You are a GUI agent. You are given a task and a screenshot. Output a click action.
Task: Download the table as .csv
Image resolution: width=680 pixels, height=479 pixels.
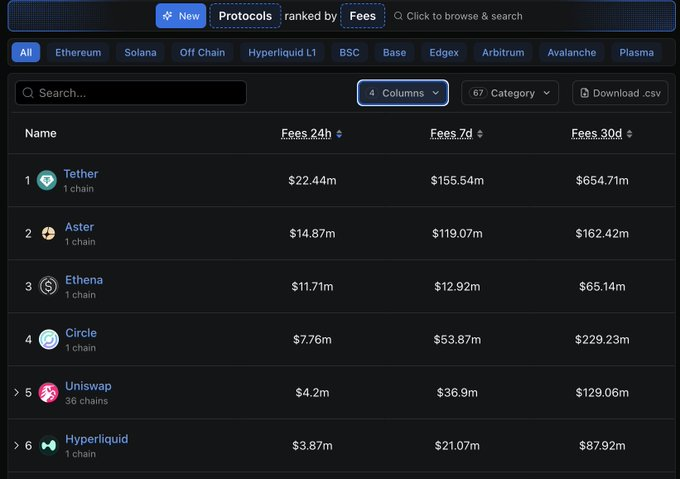pos(620,93)
